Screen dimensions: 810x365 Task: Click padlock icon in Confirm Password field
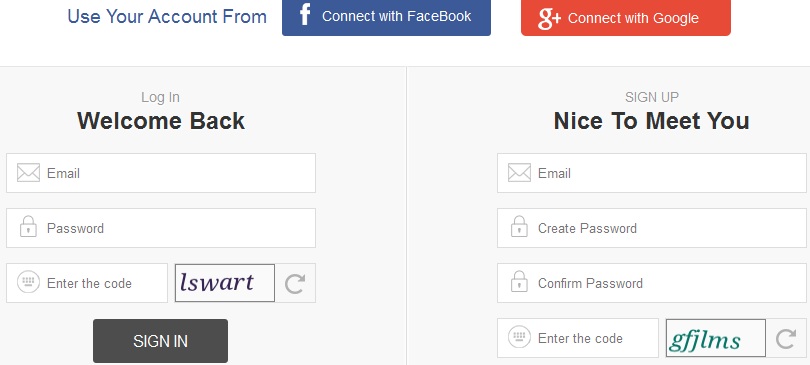coord(519,282)
